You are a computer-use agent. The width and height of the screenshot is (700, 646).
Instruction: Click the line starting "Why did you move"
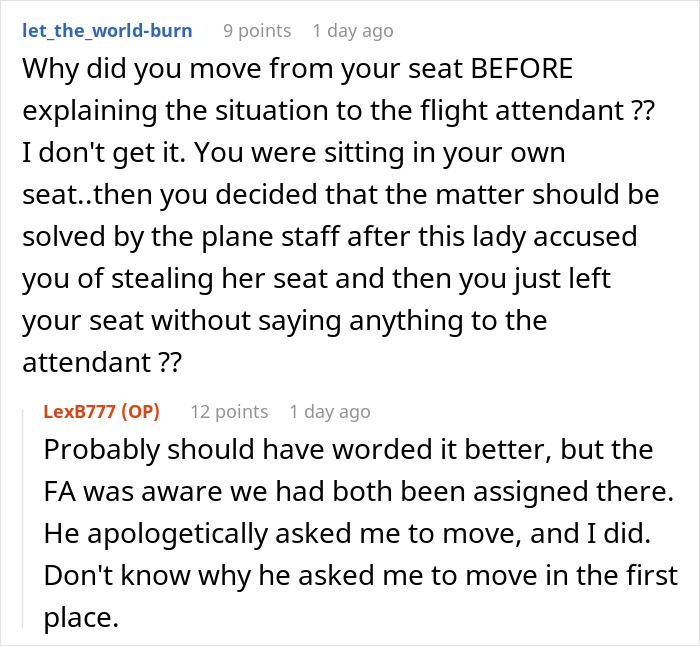click(300, 72)
